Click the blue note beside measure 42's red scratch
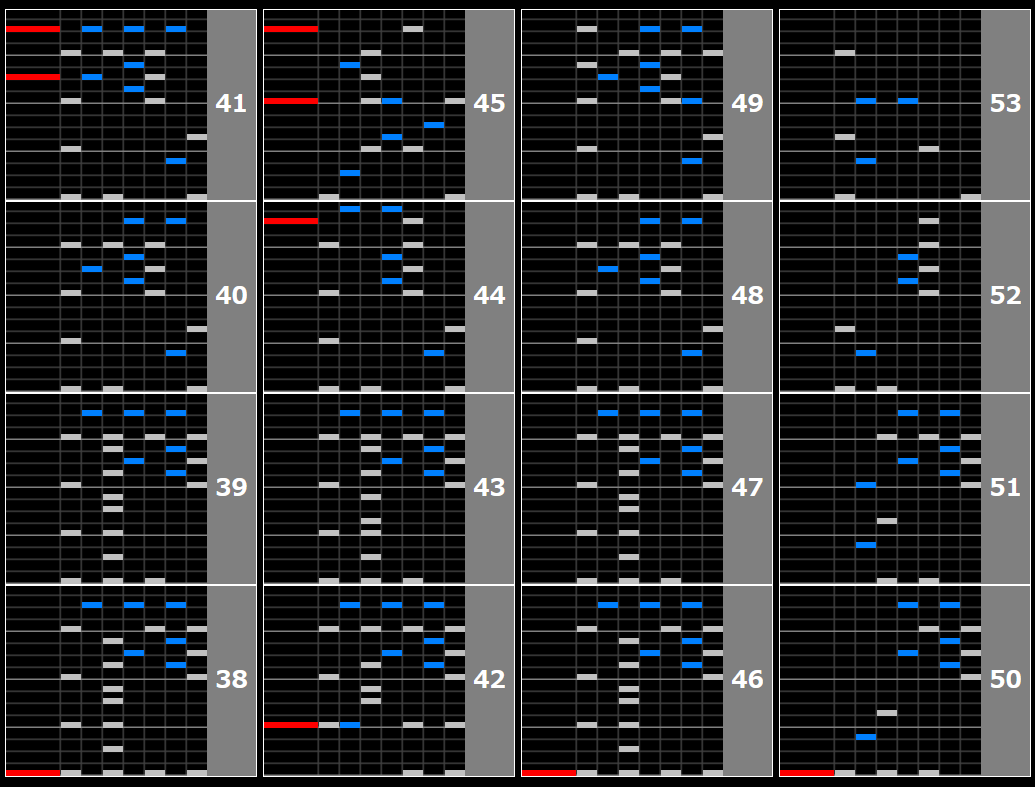1035x787 pixels. [350, 725]
